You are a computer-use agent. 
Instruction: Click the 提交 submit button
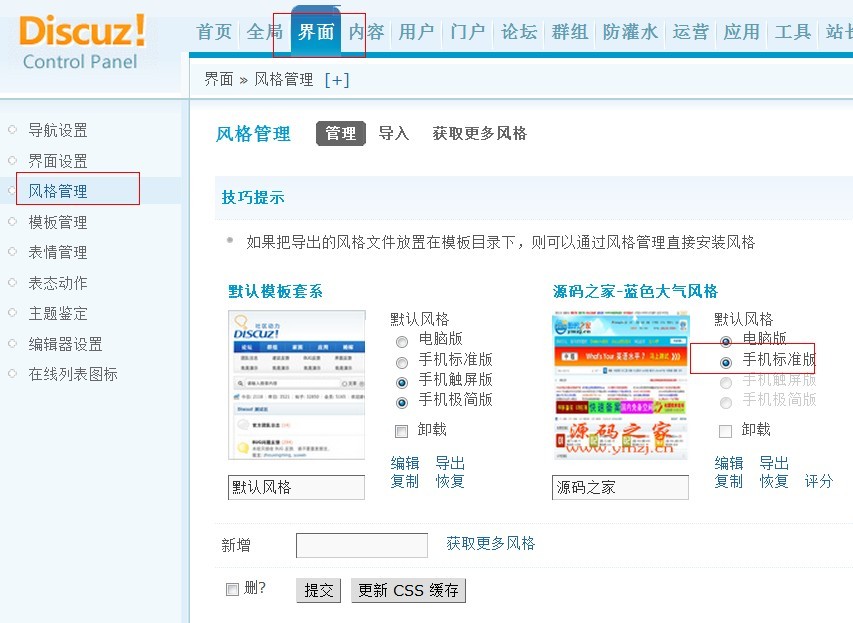tap(319, 590)
